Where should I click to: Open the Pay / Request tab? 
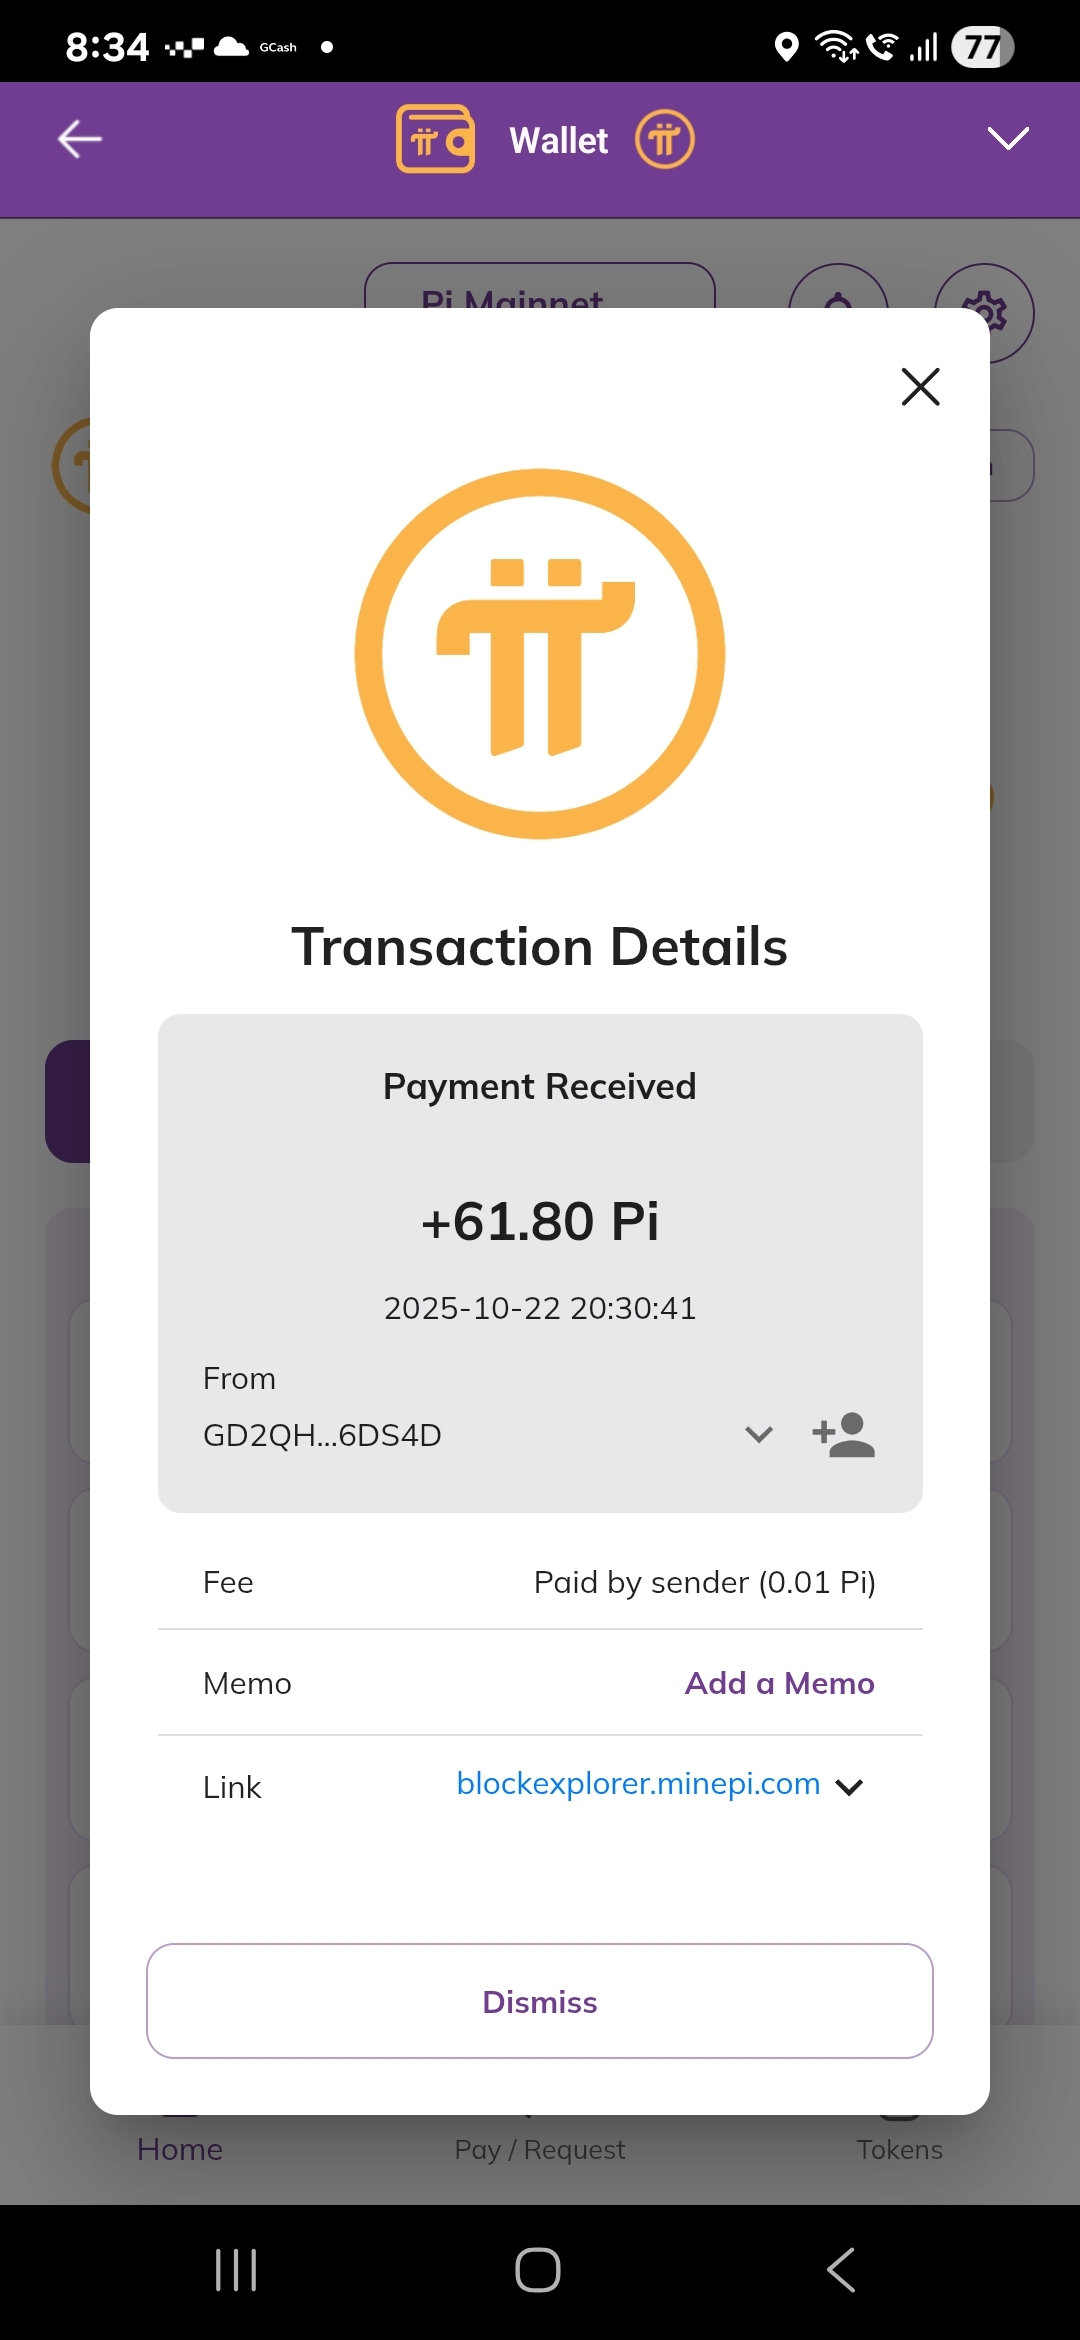coord(540,2148)
